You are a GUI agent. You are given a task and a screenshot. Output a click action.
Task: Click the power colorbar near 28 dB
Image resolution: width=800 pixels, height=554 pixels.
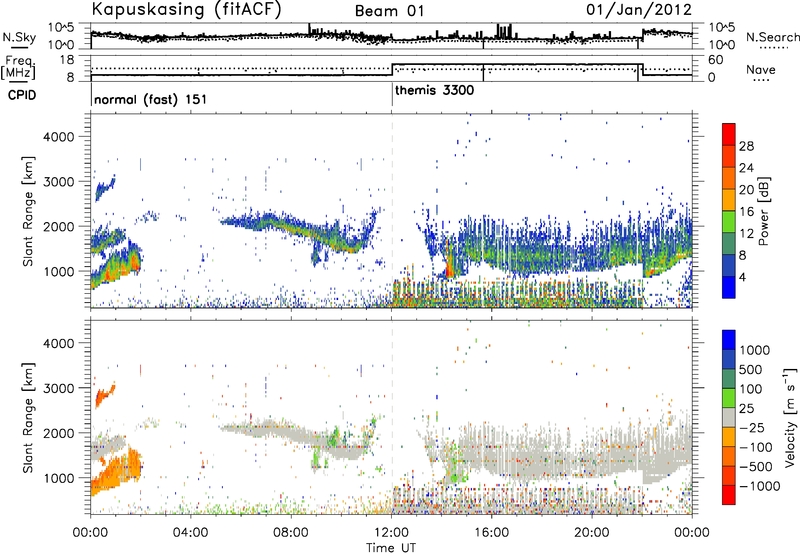tap(729, 146)
